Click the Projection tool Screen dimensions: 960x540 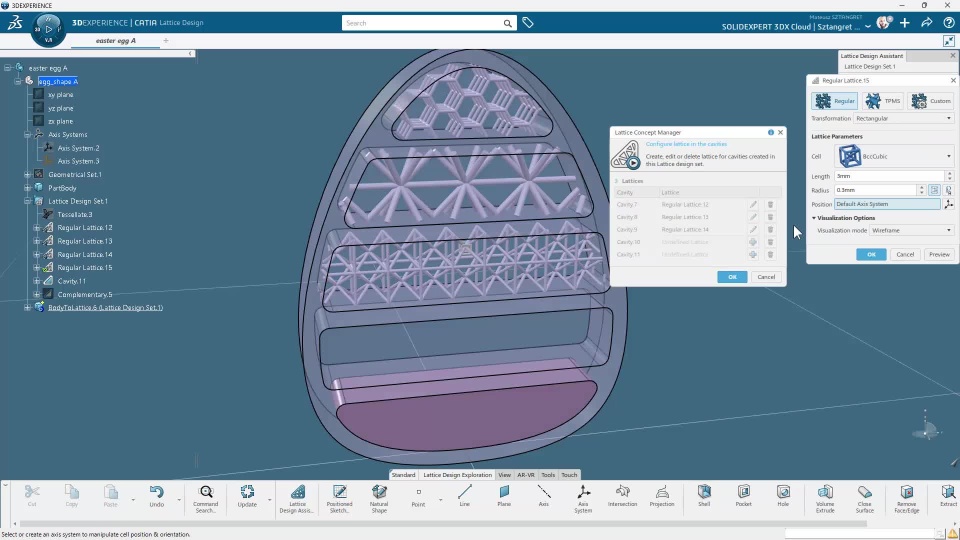pyautogui.click(x=662, y=496)
